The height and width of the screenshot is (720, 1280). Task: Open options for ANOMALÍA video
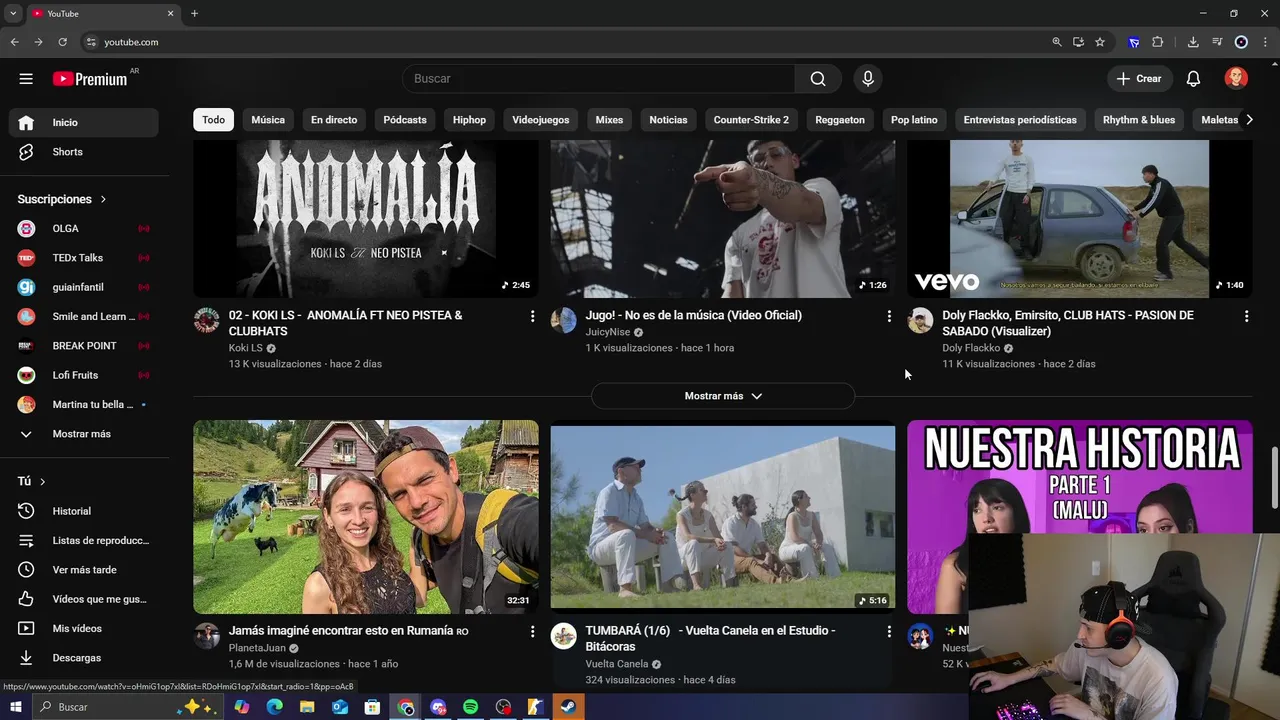tap(532, 316)
